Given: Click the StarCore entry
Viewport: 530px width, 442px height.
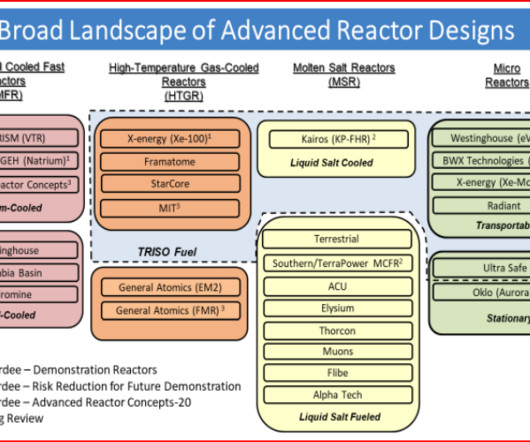Looking at the screenshot, I should (170, 184).
